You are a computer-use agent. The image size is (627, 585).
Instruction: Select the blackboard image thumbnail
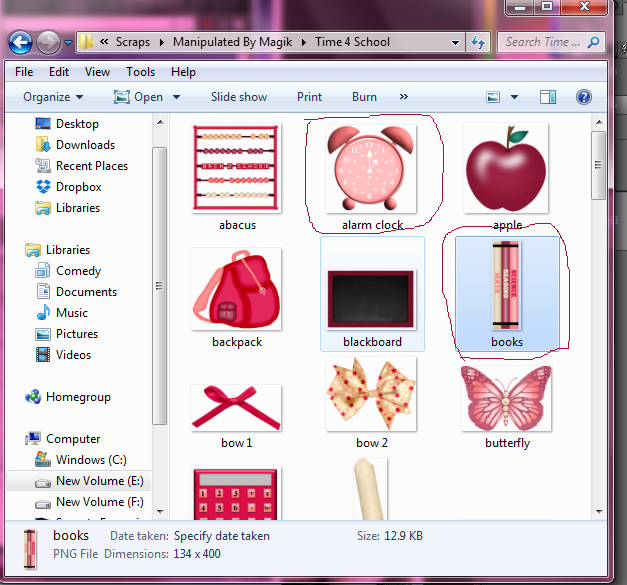(x=371, y=300)
